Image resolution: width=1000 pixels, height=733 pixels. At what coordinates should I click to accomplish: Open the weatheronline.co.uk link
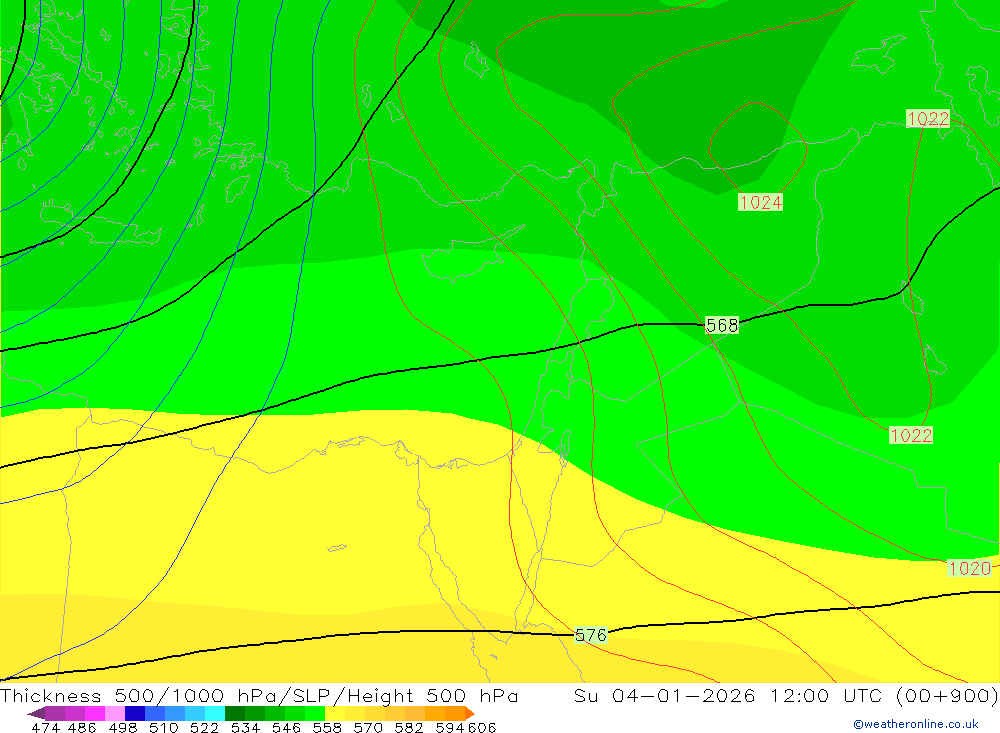tap(916, 724)
